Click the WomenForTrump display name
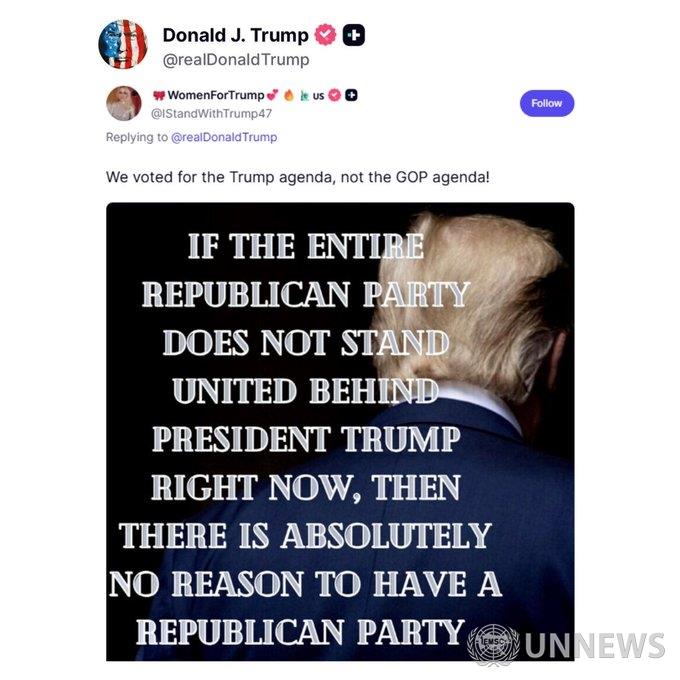This screenshot has height=680, width=680. (216, 95)
